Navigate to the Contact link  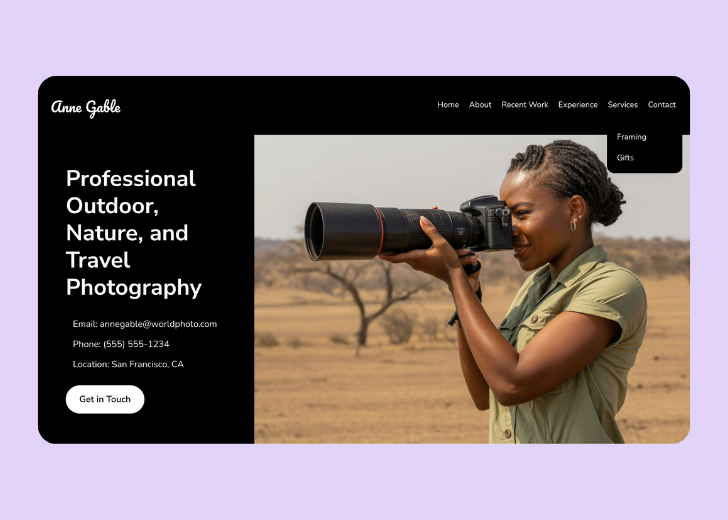[x=662, y=105]
